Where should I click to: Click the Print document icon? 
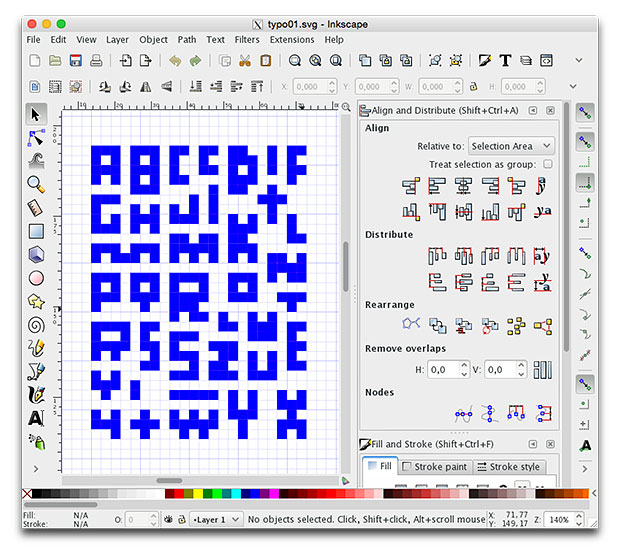(96, 61)
